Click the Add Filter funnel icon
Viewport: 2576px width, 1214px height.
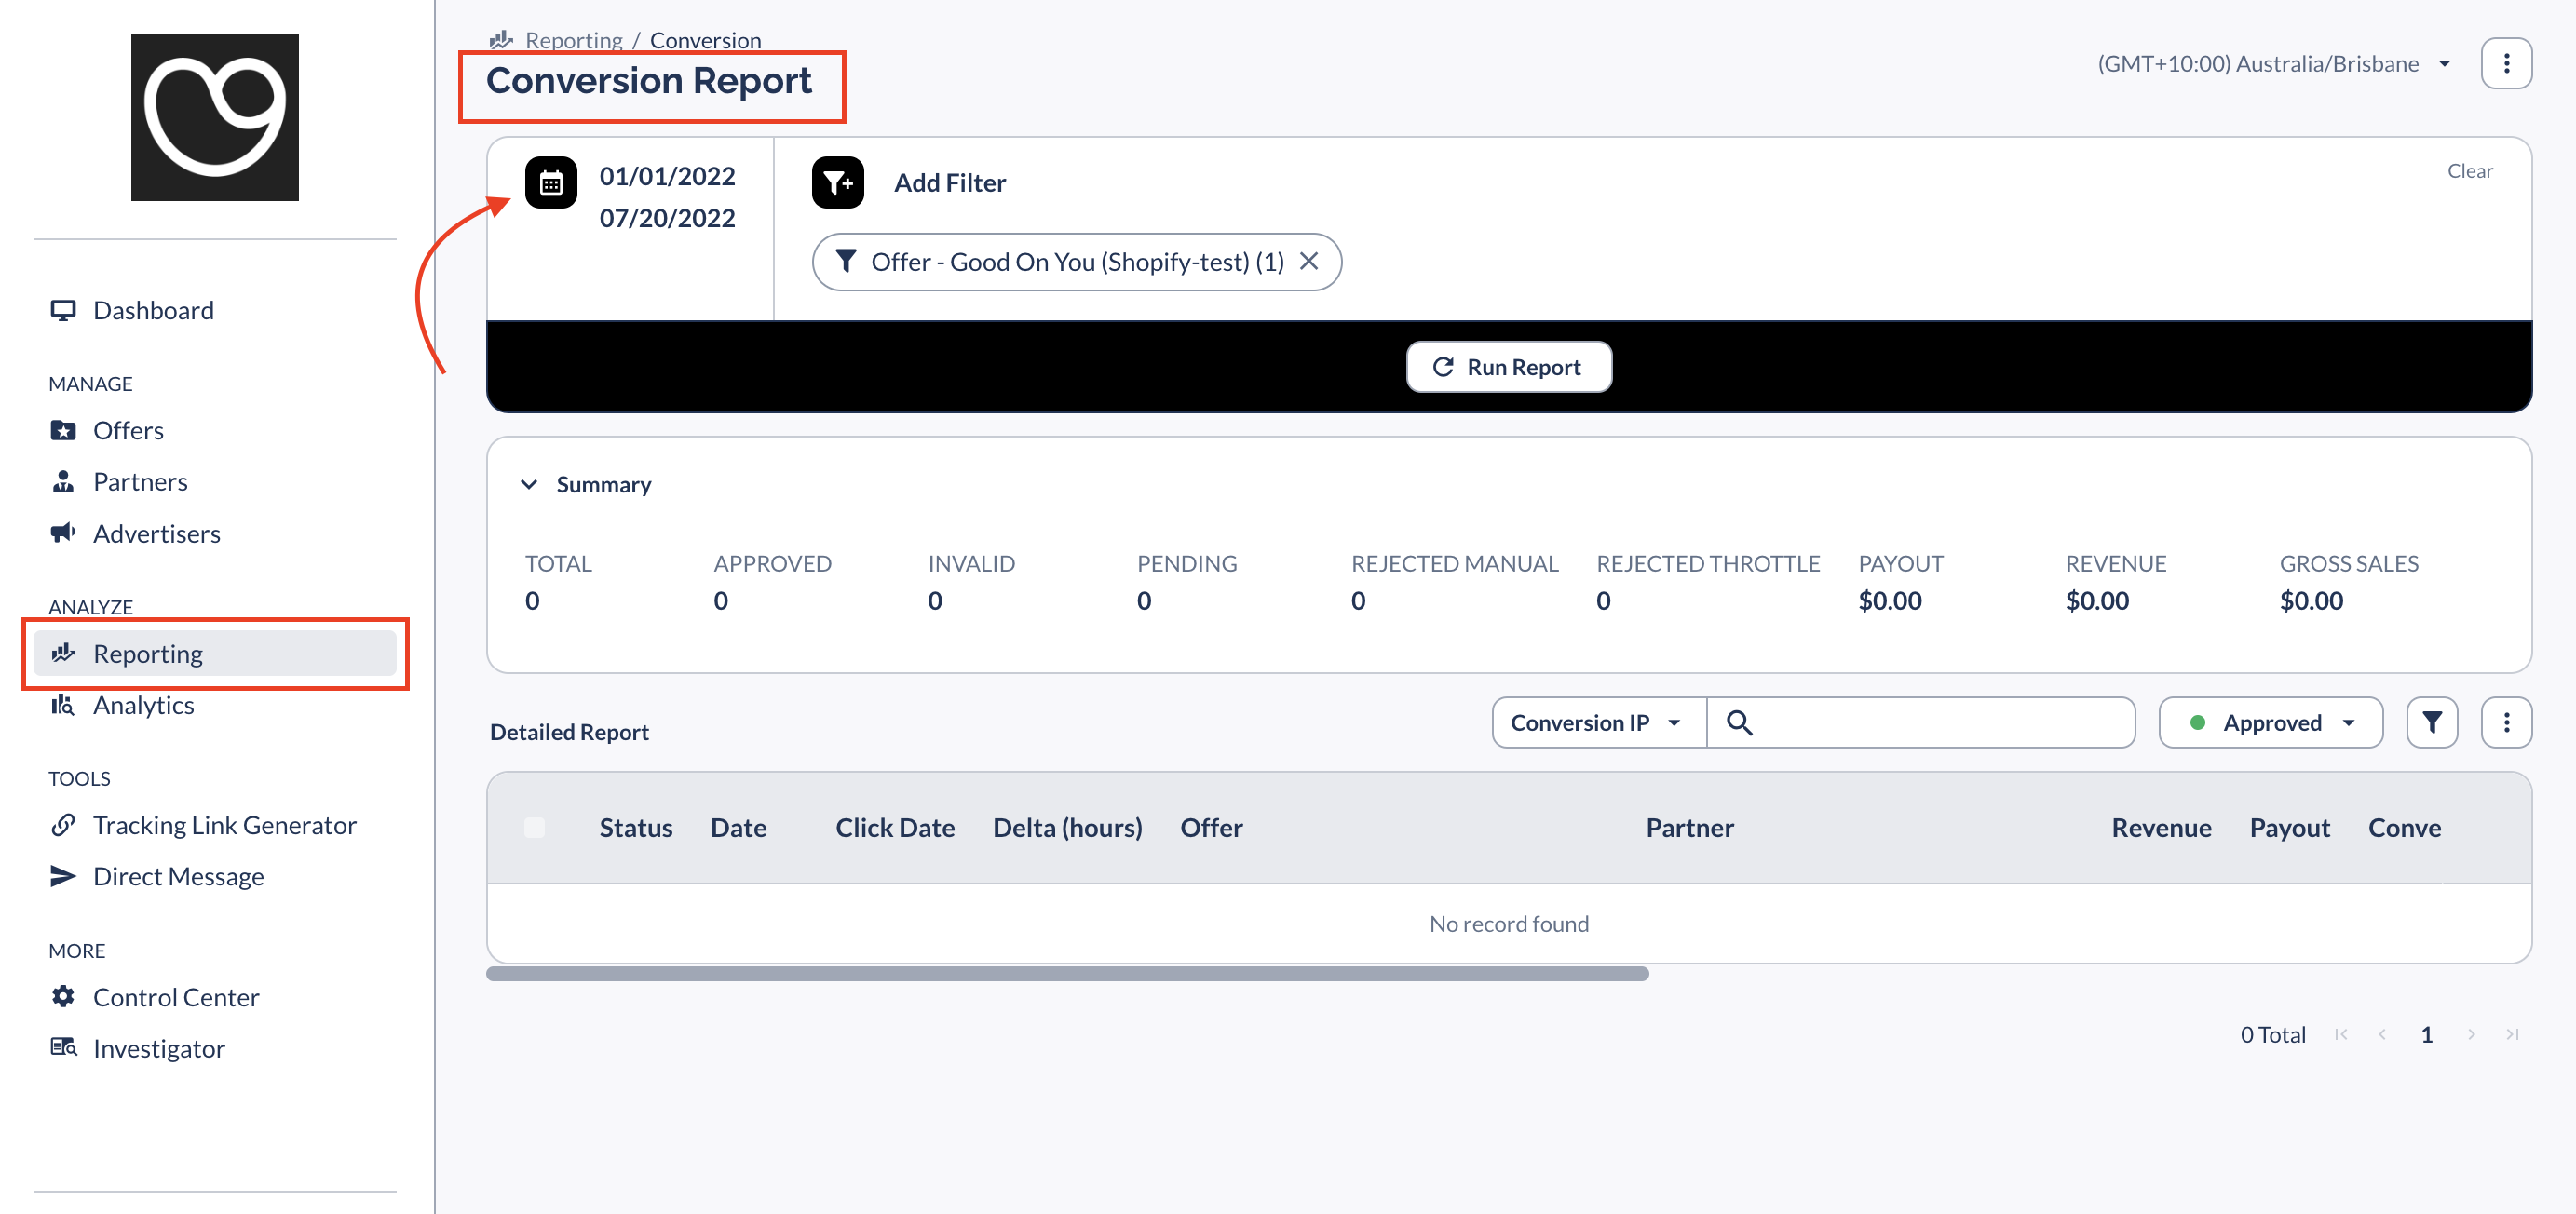tap(837, 183)
